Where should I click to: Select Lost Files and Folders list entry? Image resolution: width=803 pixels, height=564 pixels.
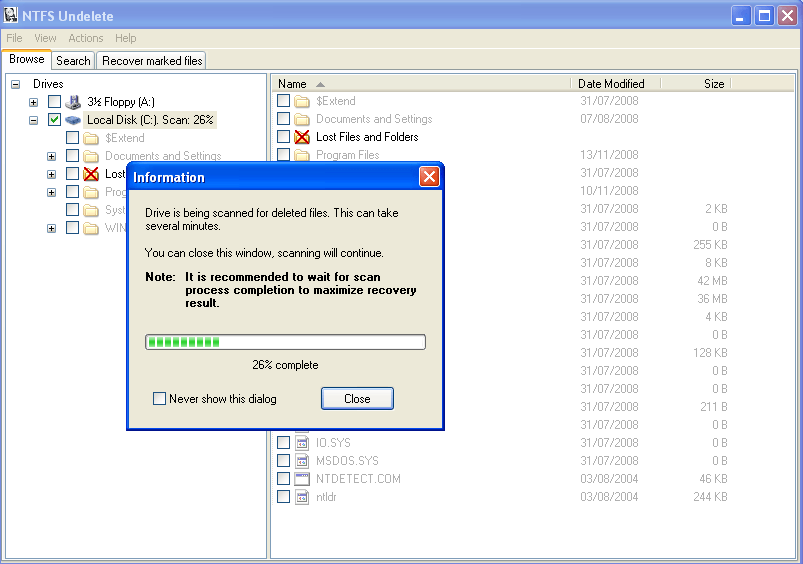367,137
